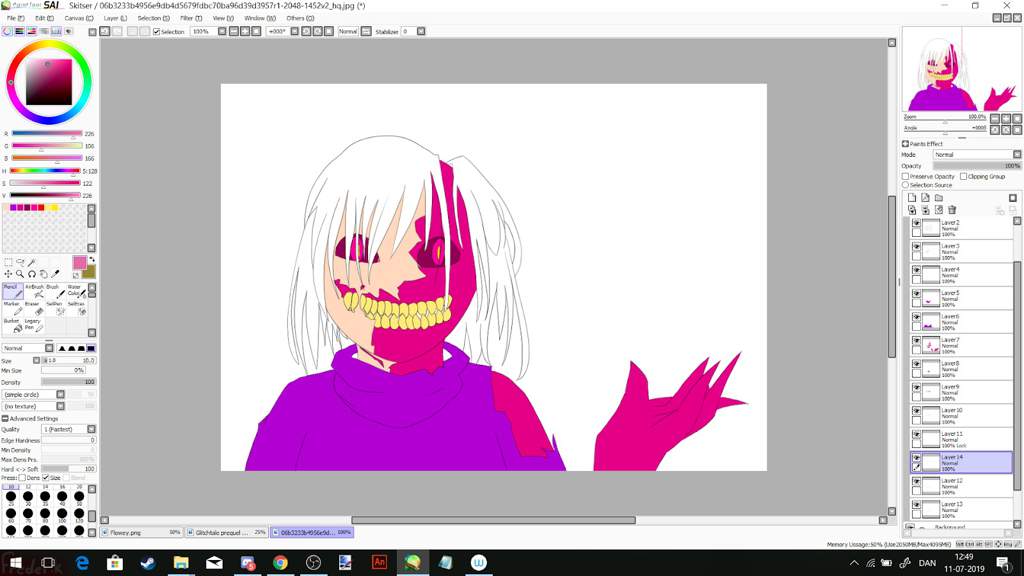Image resolution: width=1024 pixels, height=576 pixels.
Task: Select the Water Color tool
Action: [76, 291]
